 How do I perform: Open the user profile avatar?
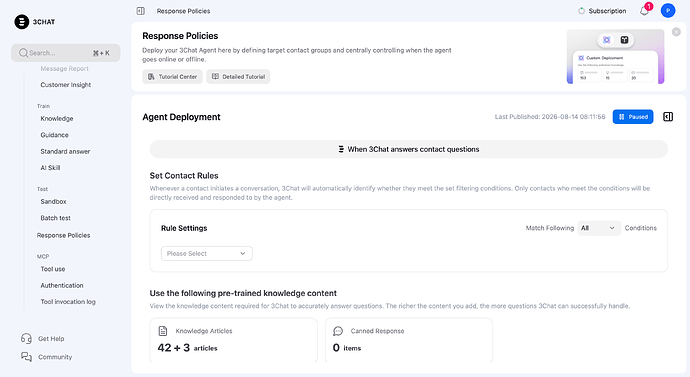[668, 11]
